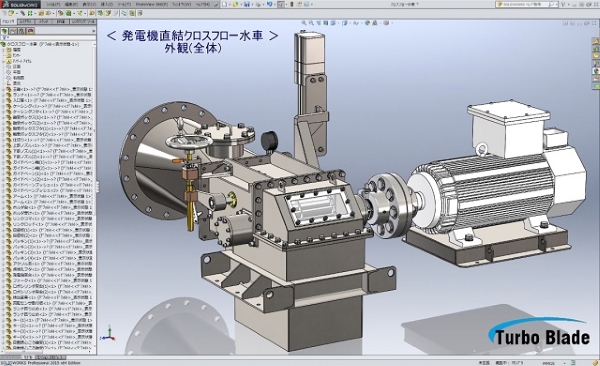Click the Rebuild traffic-light icon

click(292, 5)
